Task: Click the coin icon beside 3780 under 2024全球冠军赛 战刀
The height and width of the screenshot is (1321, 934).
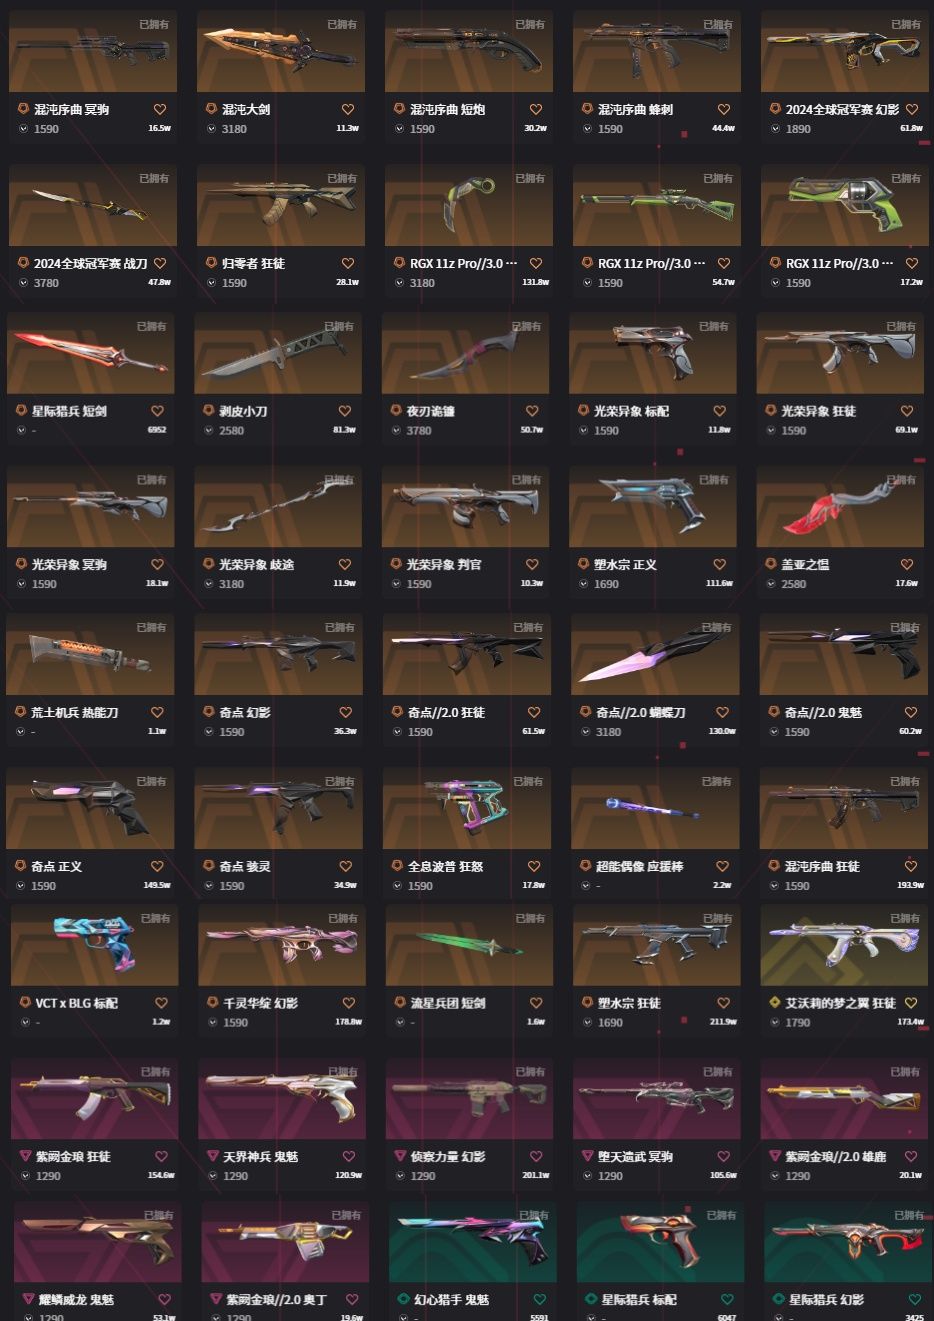Action: [x=24, y=283]
